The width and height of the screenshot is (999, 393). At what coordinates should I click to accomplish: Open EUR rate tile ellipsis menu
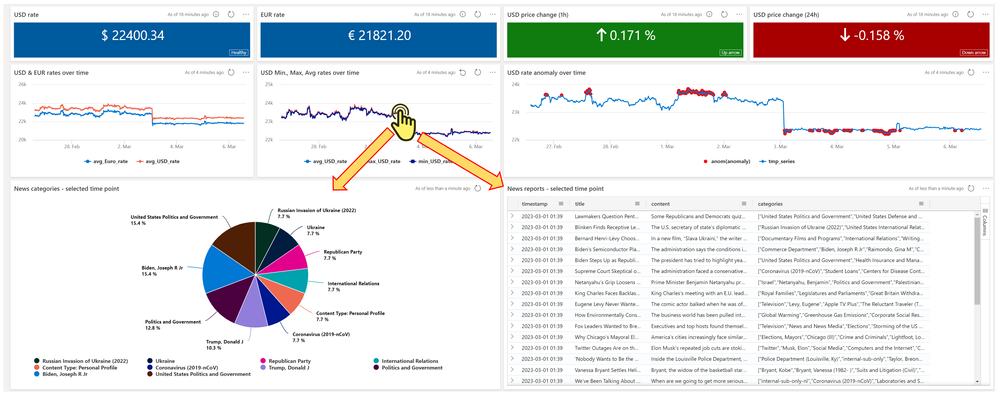pos(492,13)
